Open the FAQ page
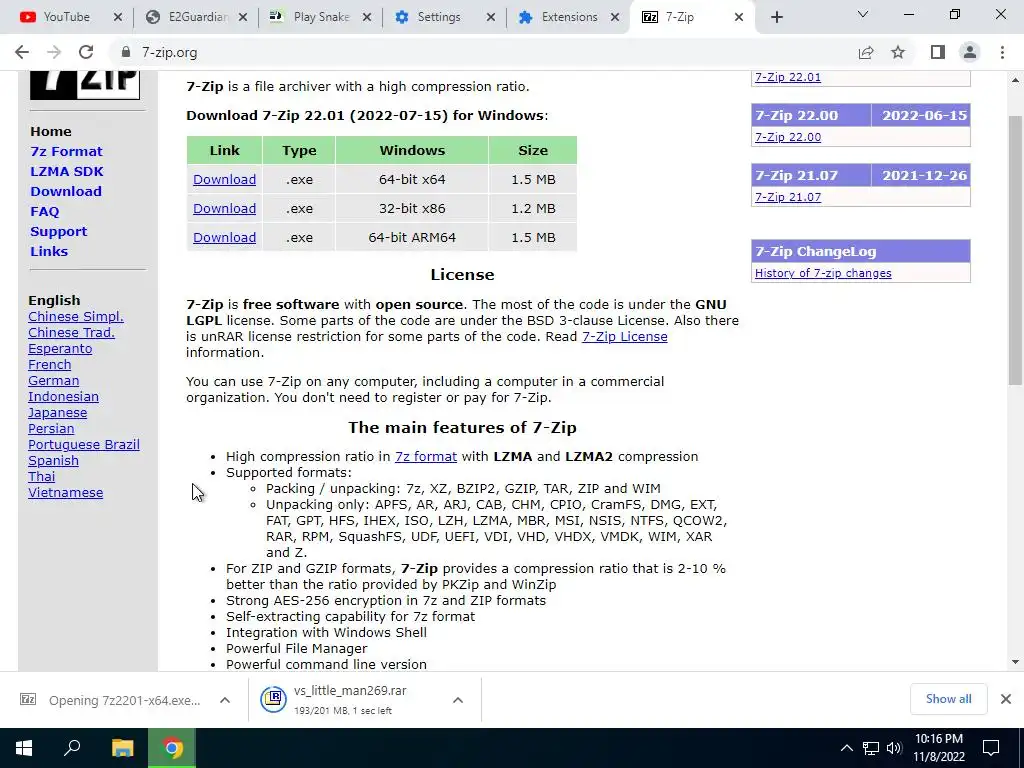 (44, 212)
